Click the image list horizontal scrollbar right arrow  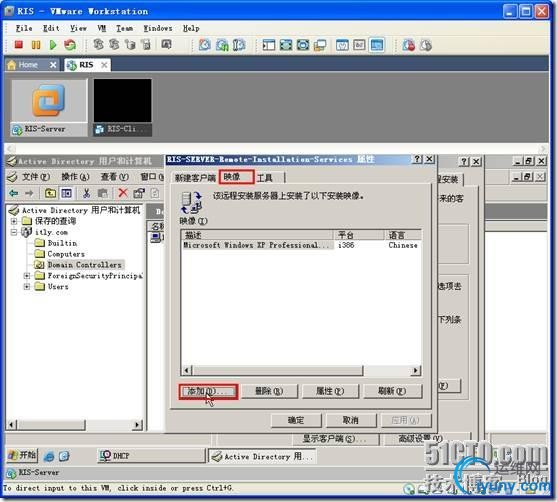coord(416,371)
